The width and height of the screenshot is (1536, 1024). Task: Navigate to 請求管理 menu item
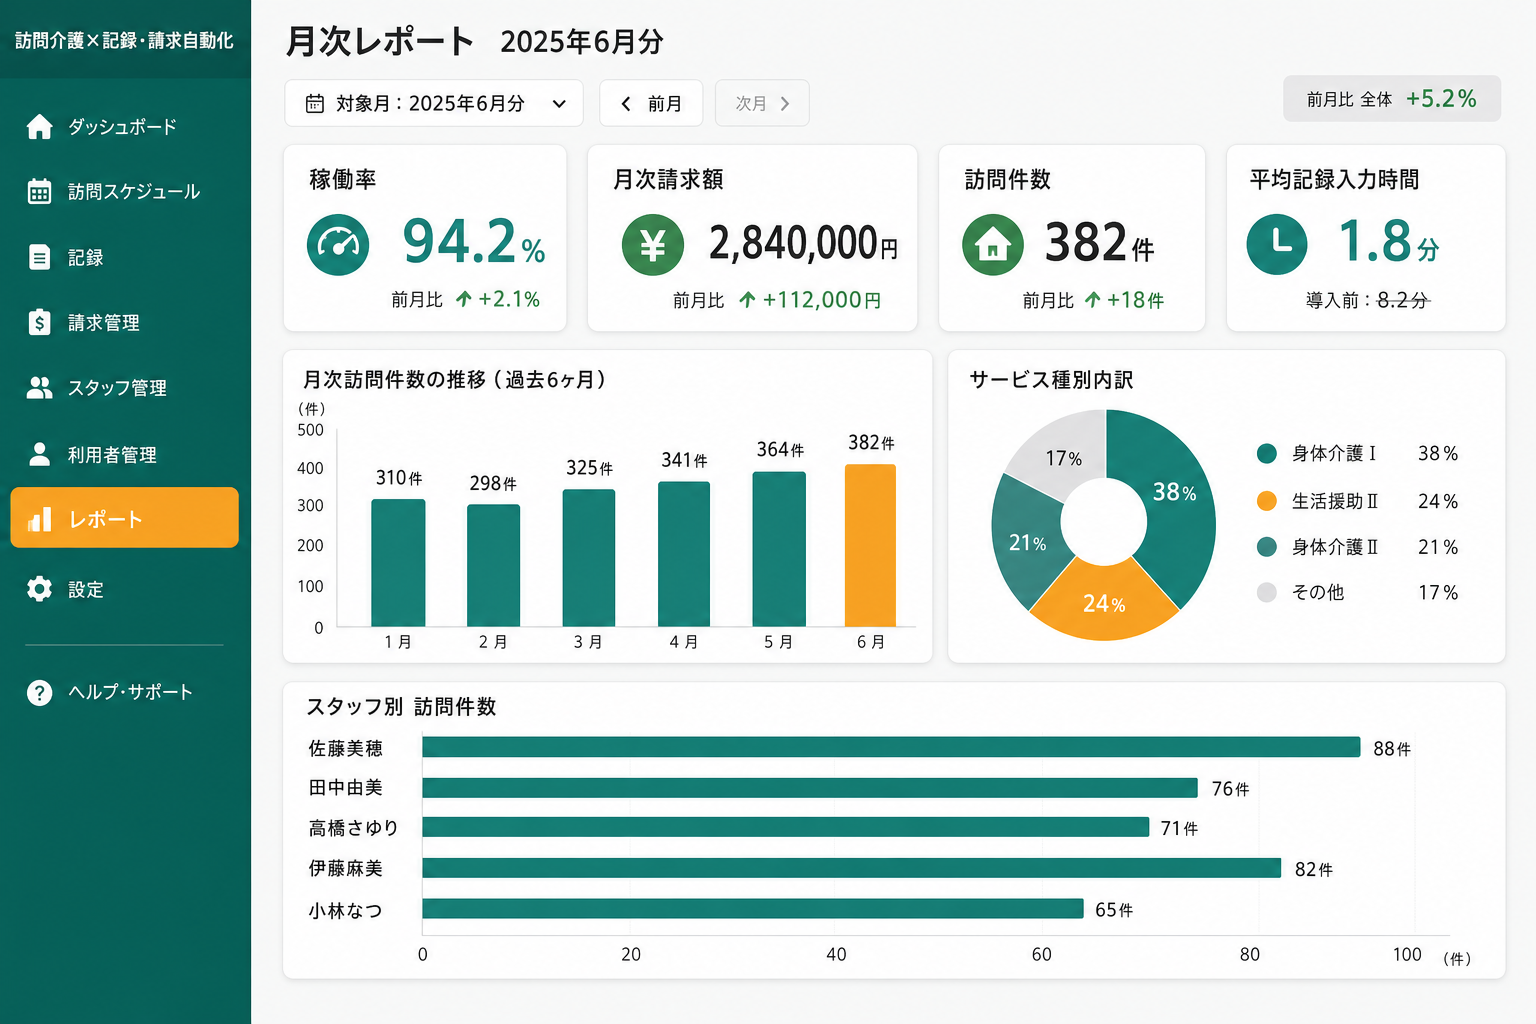coord(124,322)
